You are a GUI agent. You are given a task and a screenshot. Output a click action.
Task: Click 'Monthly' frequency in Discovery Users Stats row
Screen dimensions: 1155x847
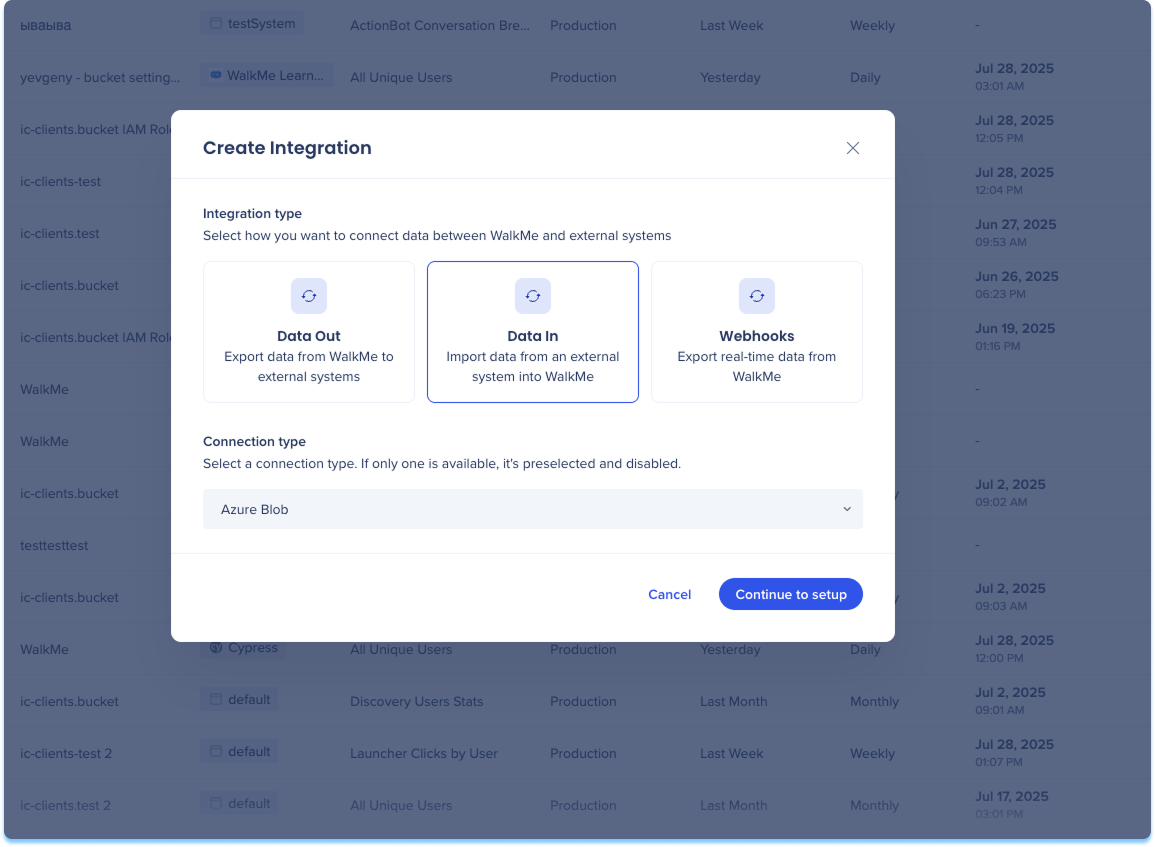tap(874, 701)
